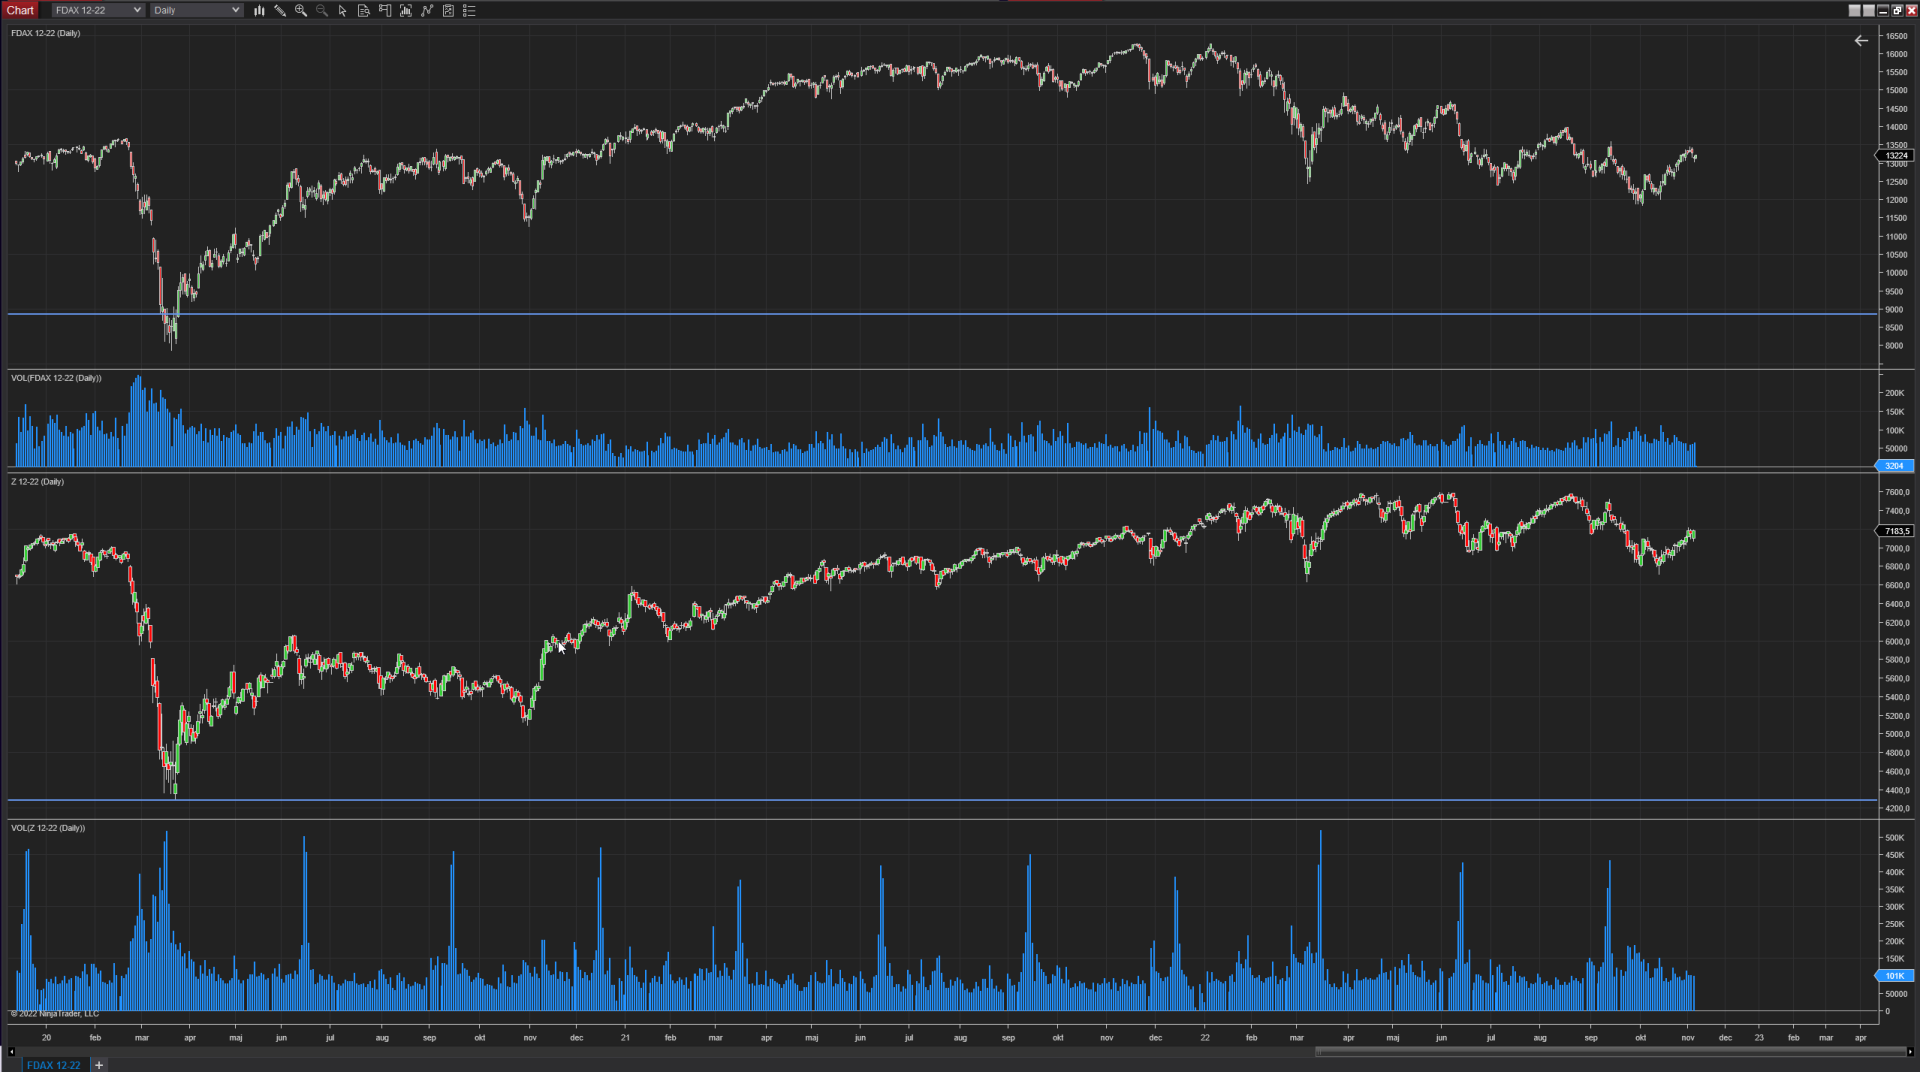Click the Chart menu label
This screenshot has height=1072, width=1920.
(20, 10)
